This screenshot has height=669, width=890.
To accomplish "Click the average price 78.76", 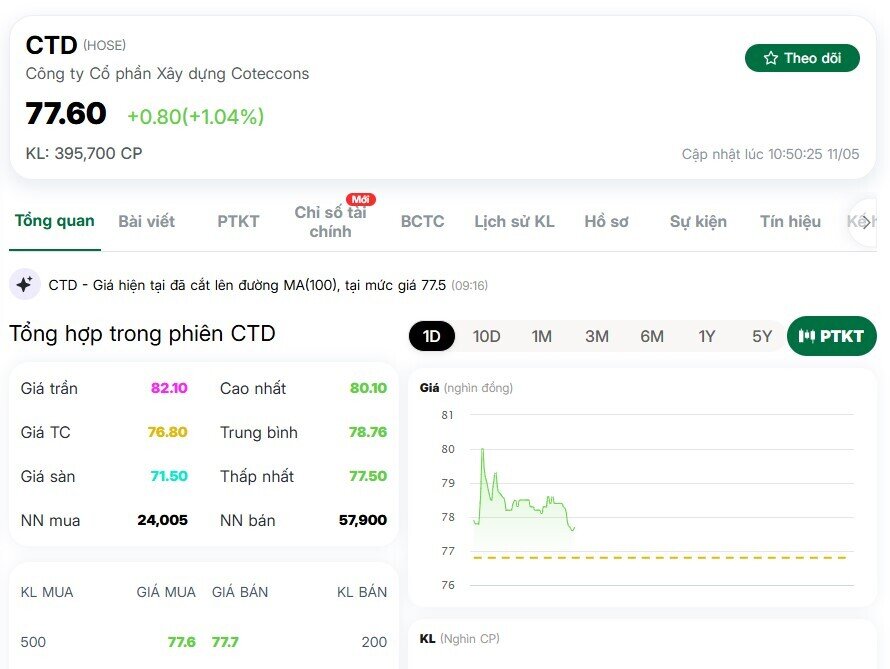I will [x=368, y=432].
